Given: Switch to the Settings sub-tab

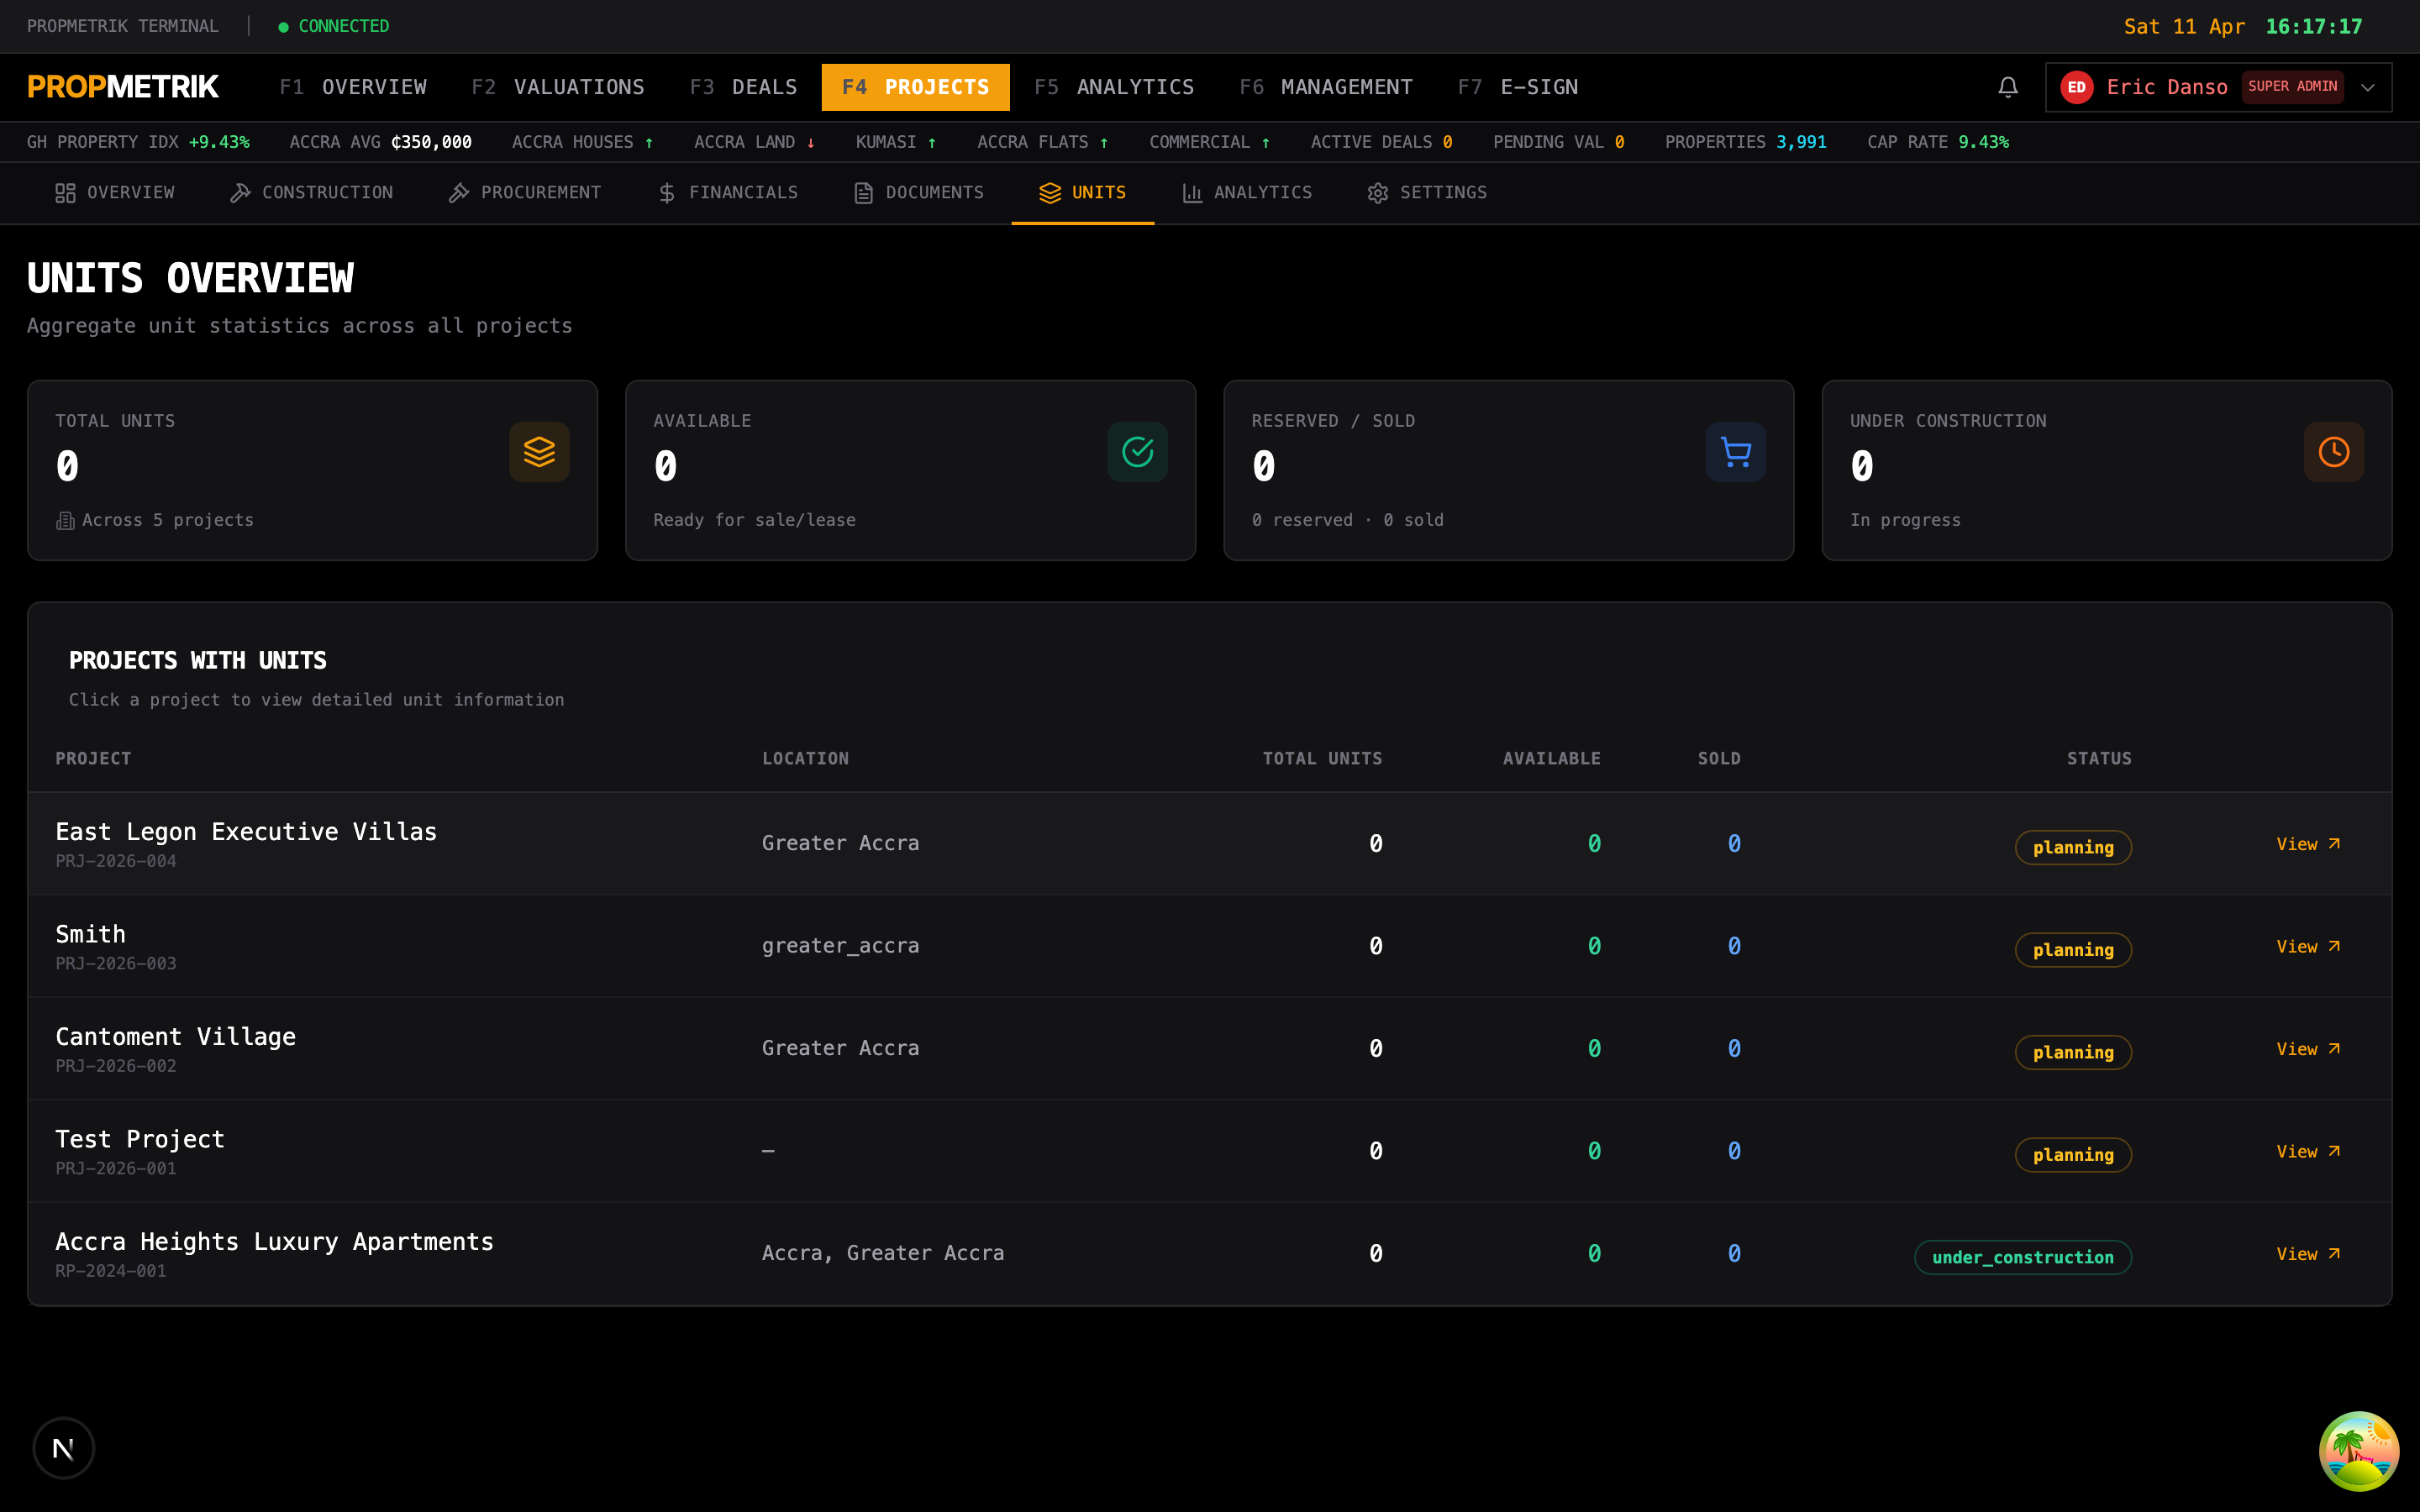Looking at the screenshot, I should tap(1427, 193).
